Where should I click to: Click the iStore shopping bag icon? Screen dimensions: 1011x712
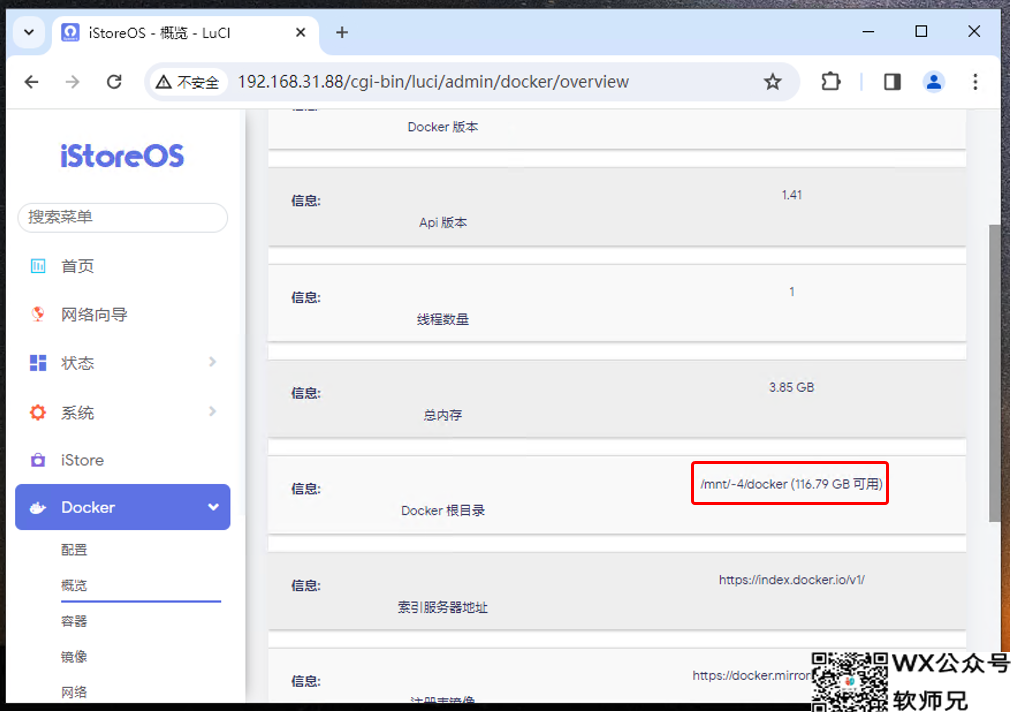(38, 460)
